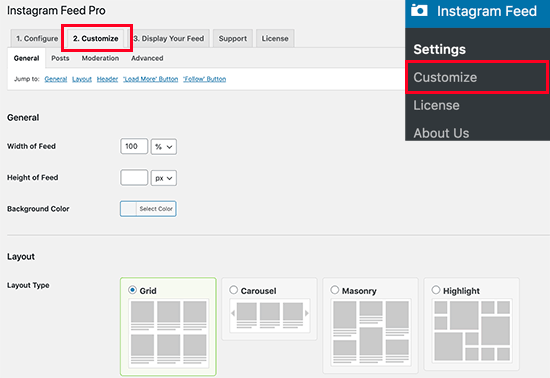Open License in the sidebar menu
Viewport: 550px width, 378px height.
pyautogui.click(x=436, y=105)
